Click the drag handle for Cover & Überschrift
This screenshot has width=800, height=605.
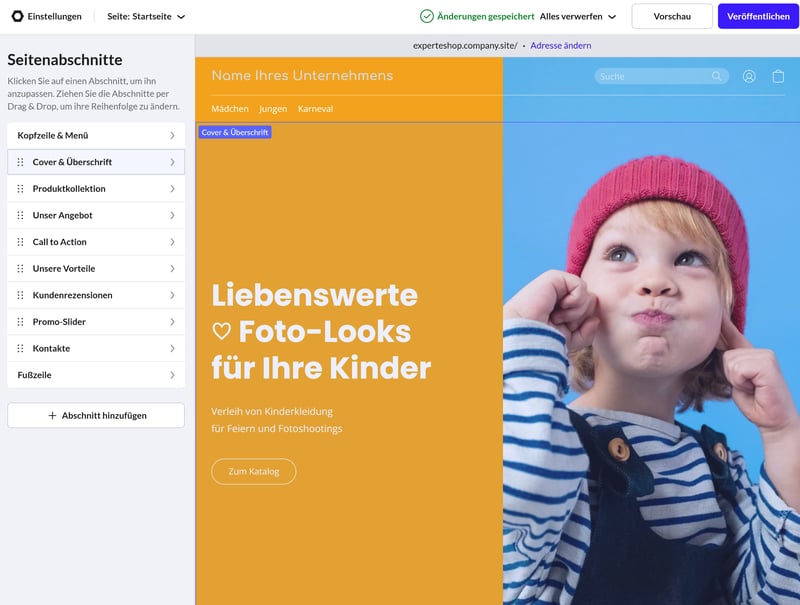pos(20,162)
